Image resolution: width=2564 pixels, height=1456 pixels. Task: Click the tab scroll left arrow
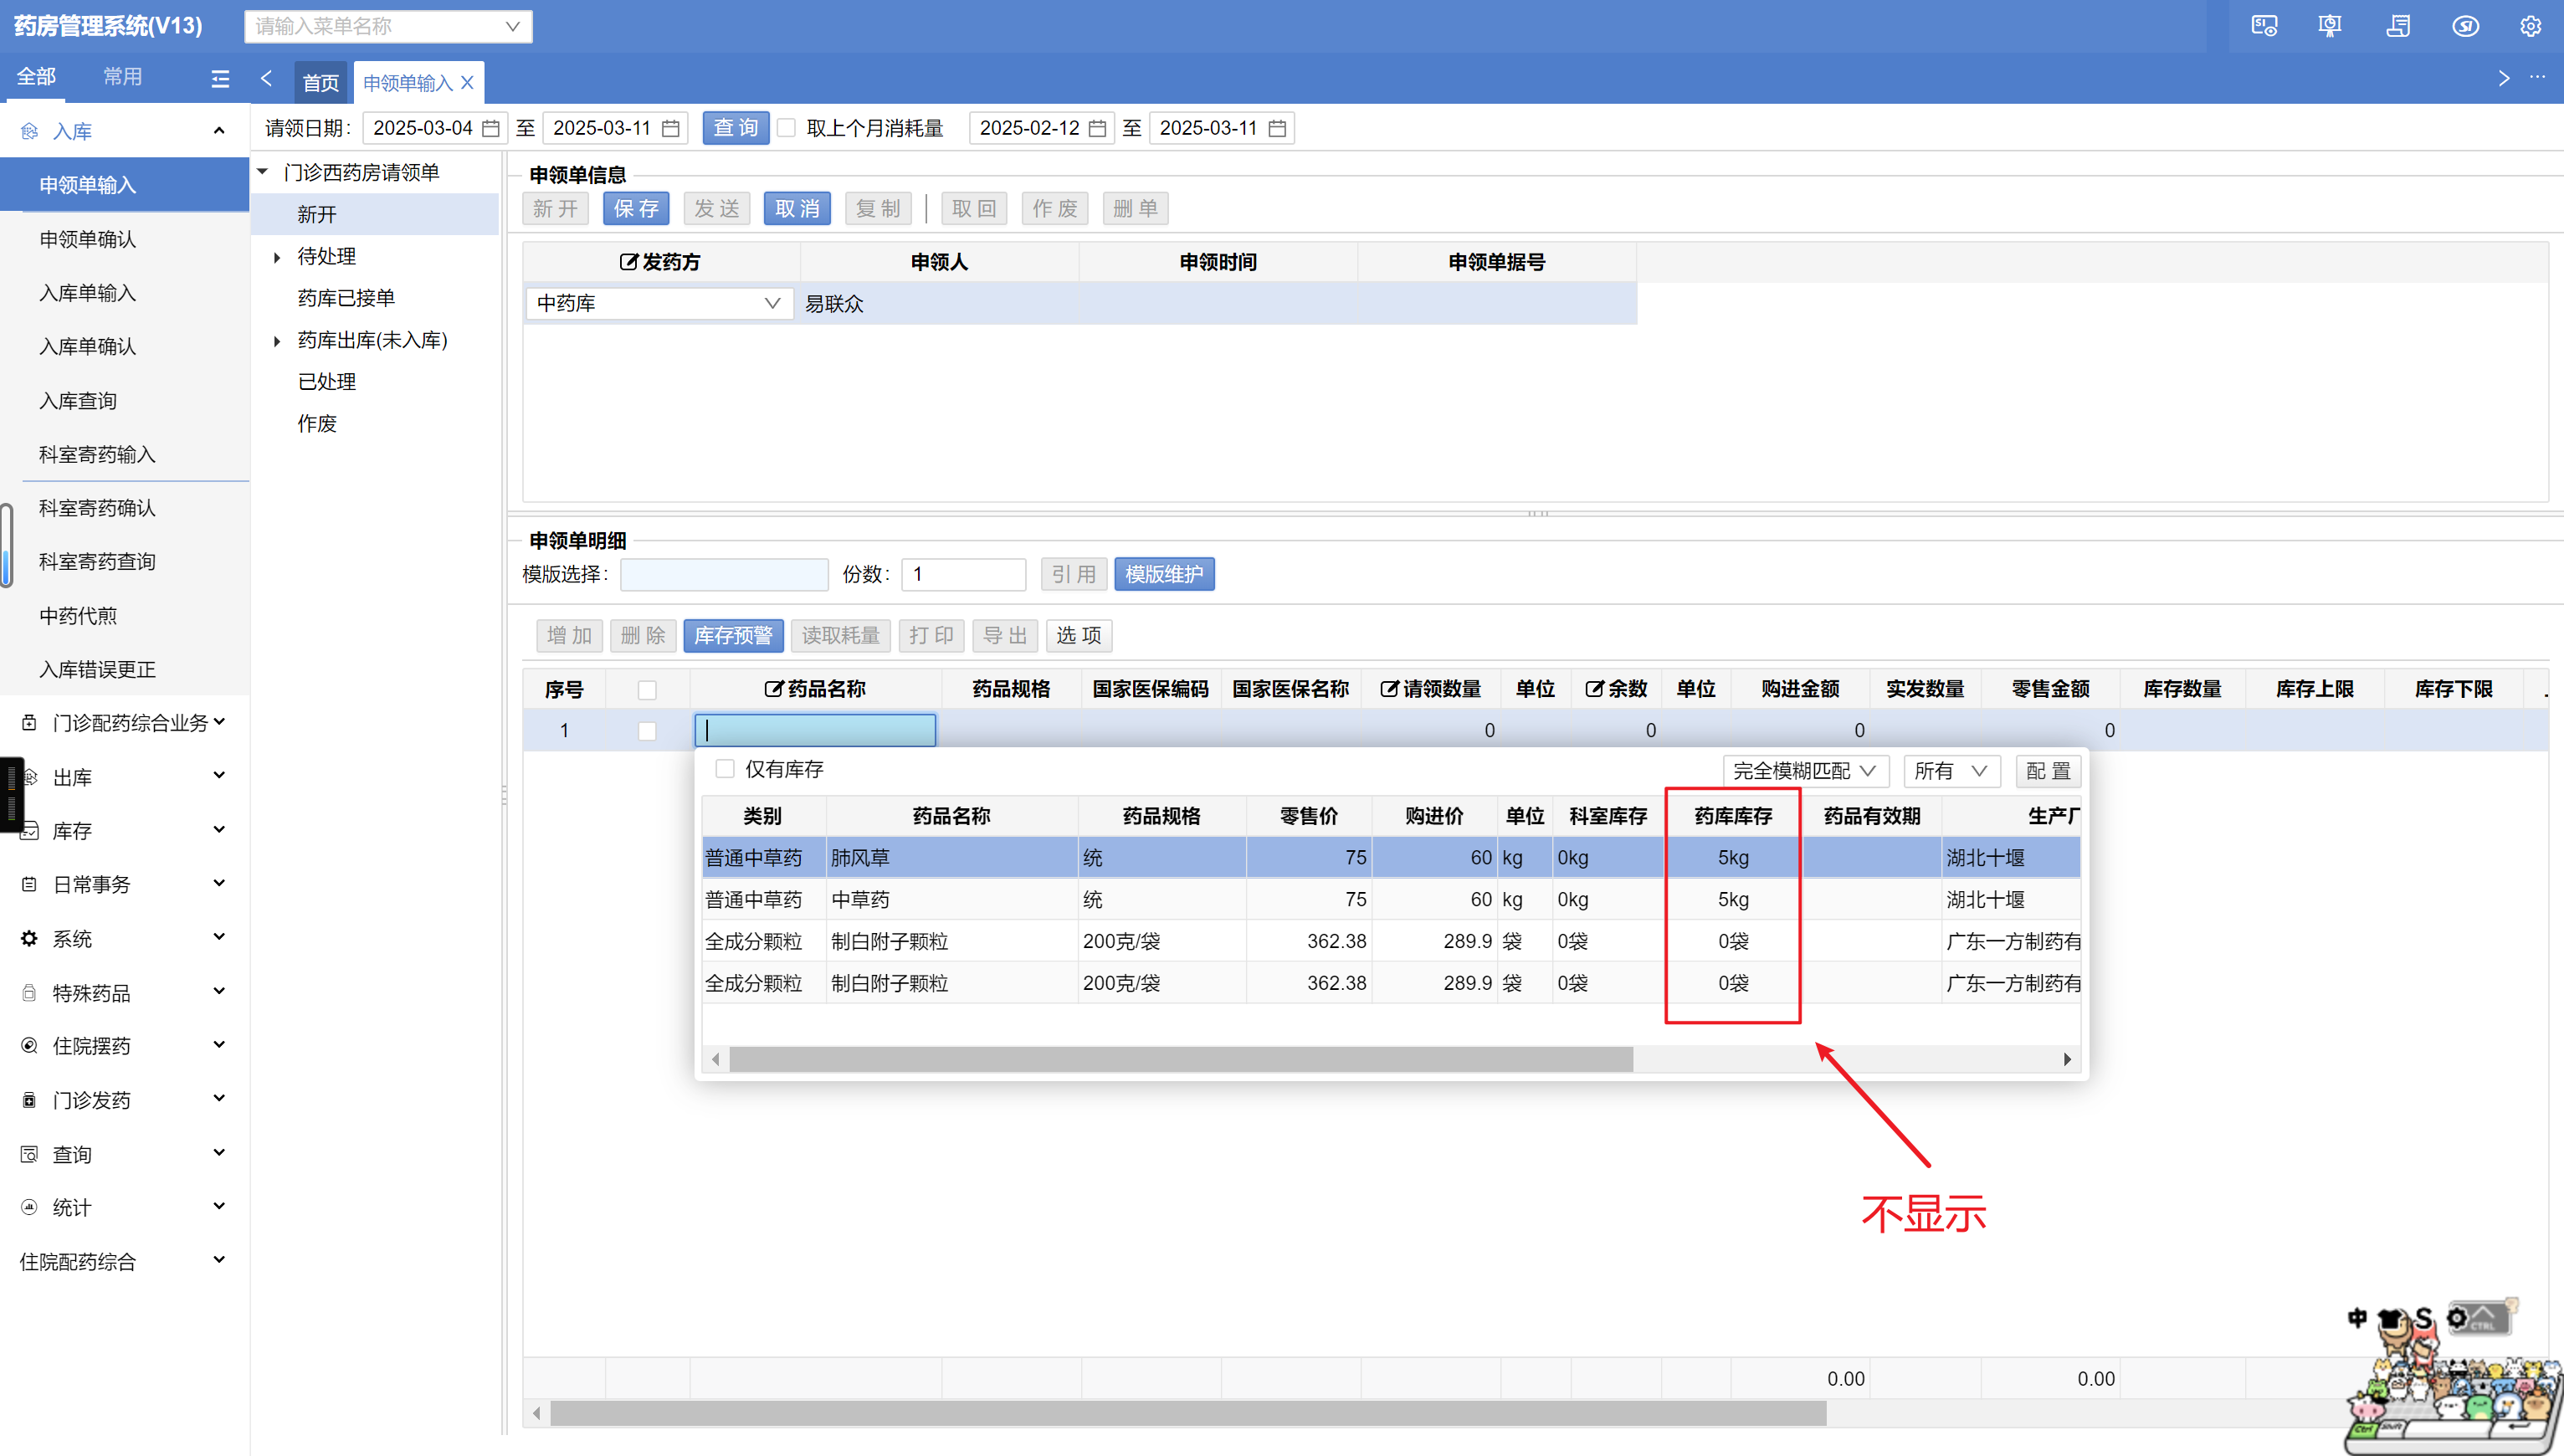pyautogui.click(x=266, y=78)
